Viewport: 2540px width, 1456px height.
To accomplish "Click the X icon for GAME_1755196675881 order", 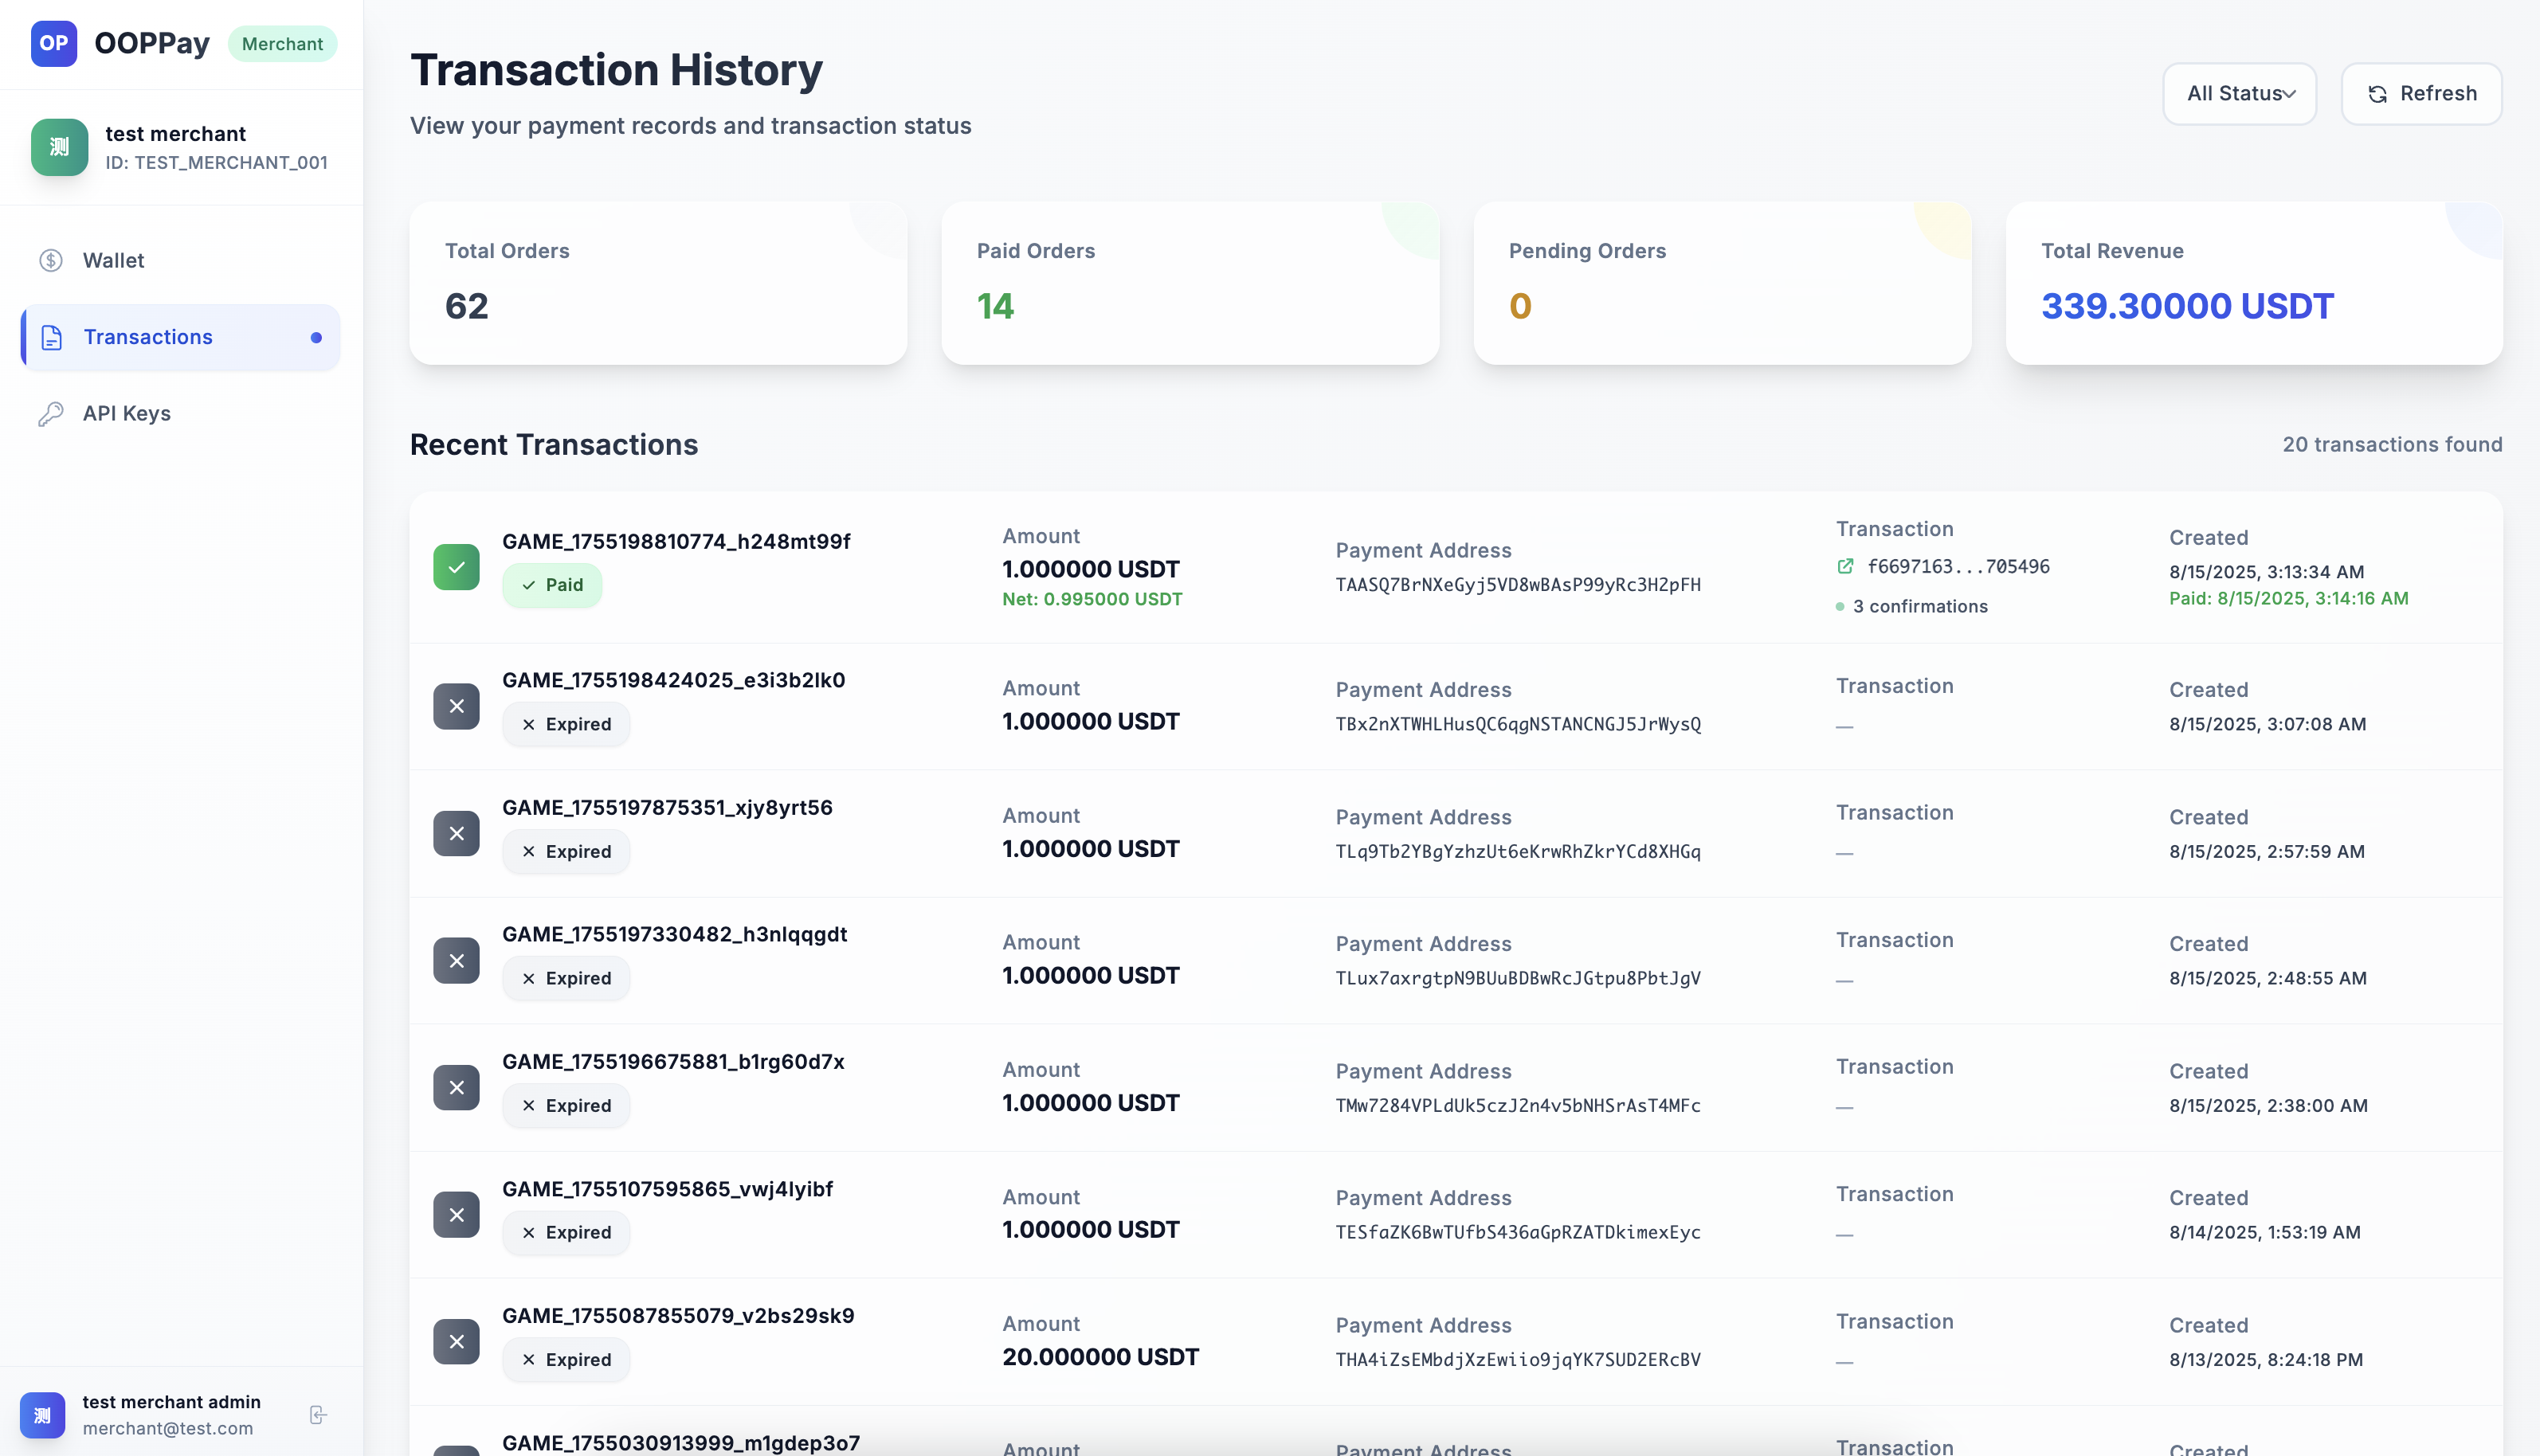I will pos(456,1087).
